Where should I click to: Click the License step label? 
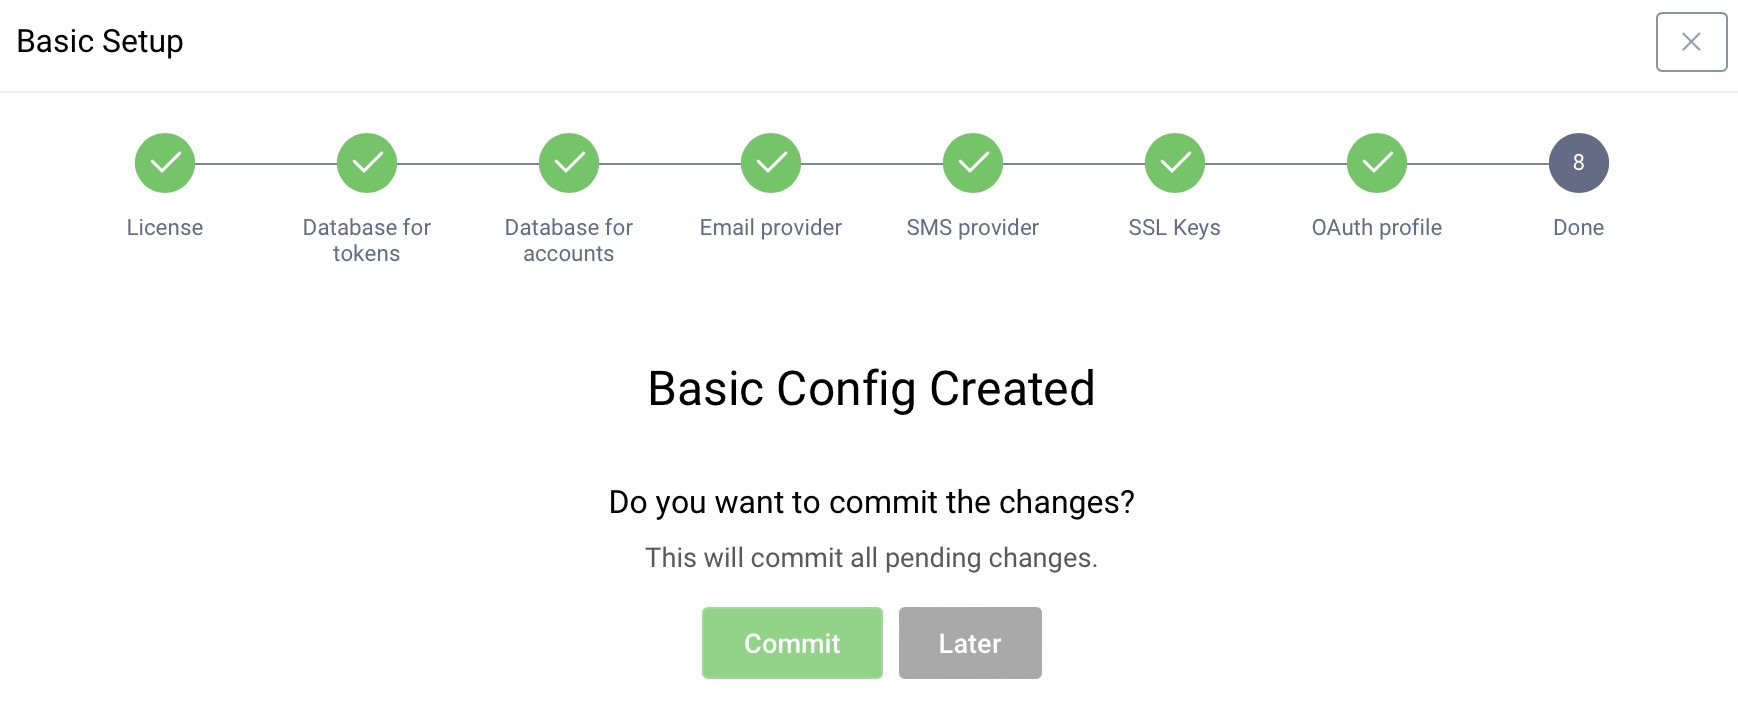(x=164, y=227)
